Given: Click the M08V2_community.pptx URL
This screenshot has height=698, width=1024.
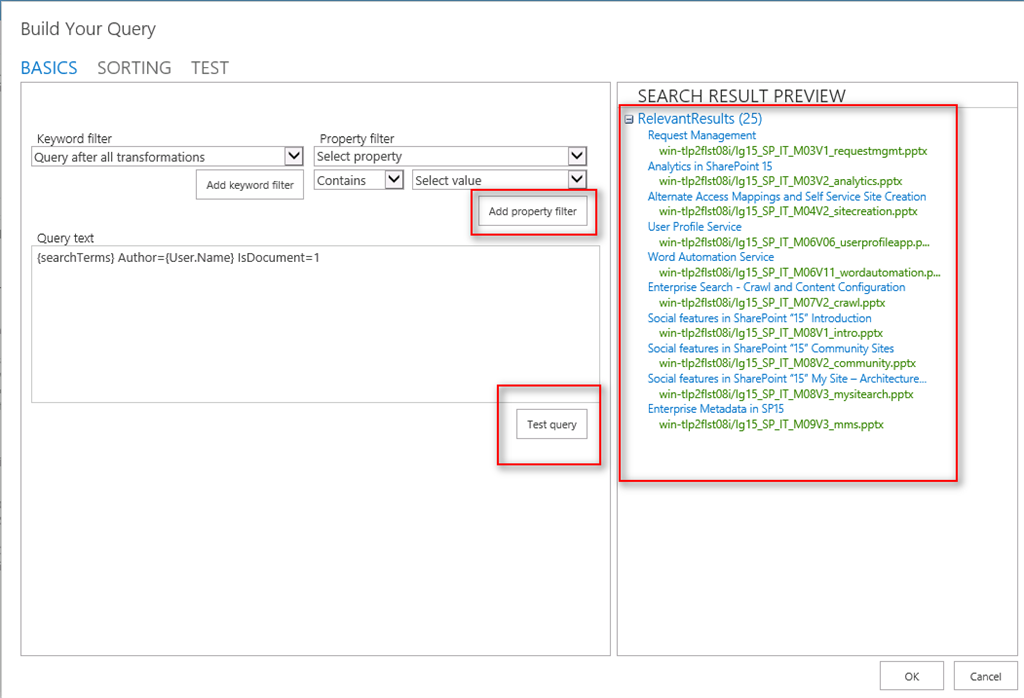Looking at the screenshot, I should point(787,363).
